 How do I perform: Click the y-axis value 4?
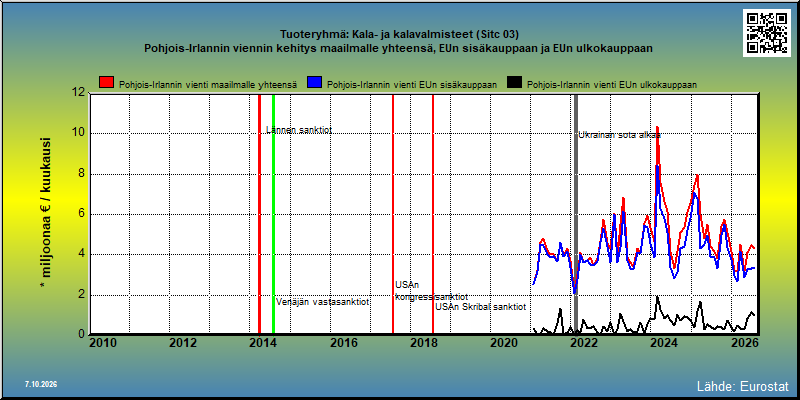tap(82, 254)
